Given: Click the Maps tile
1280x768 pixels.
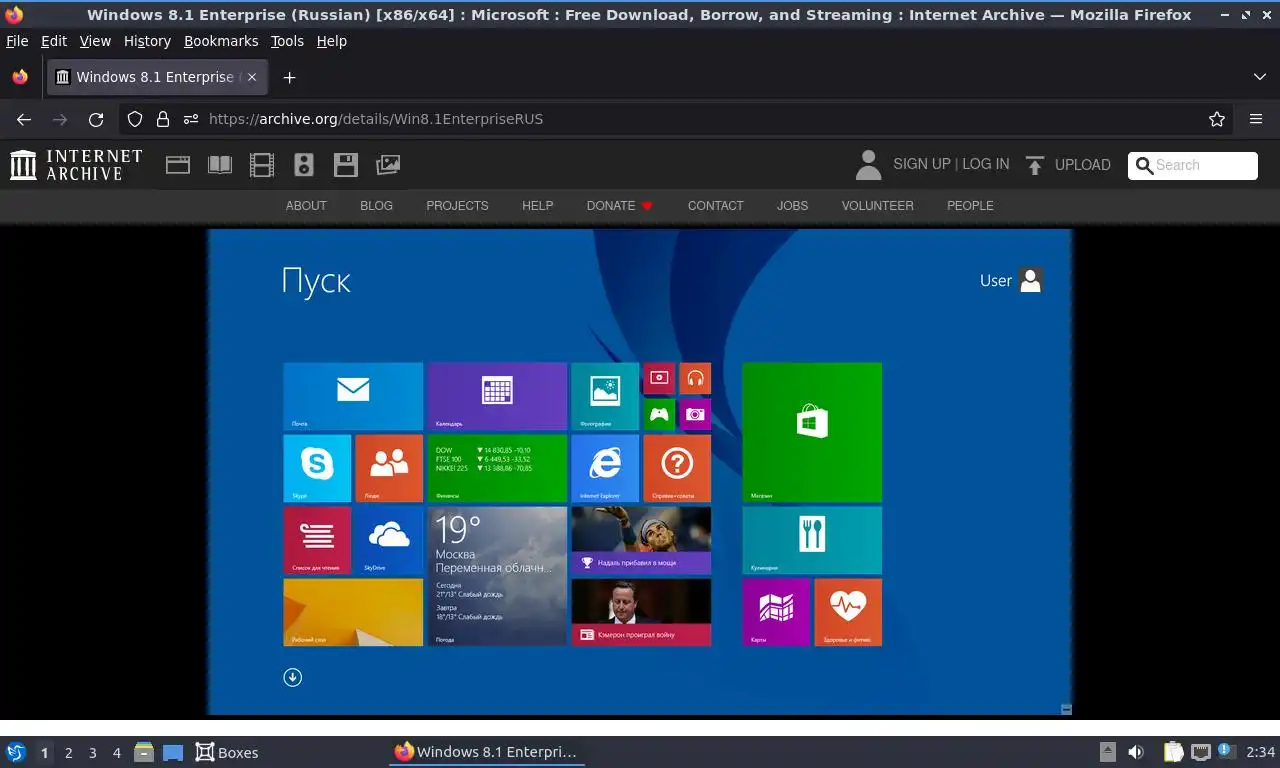Looking at the screenshot, I should pos(776,612).
